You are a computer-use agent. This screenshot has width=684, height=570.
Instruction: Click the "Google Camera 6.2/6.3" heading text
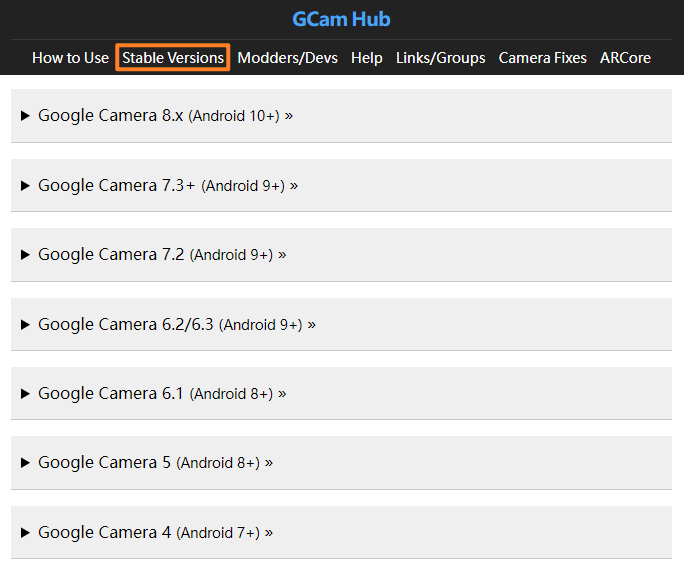pos(126,324)
